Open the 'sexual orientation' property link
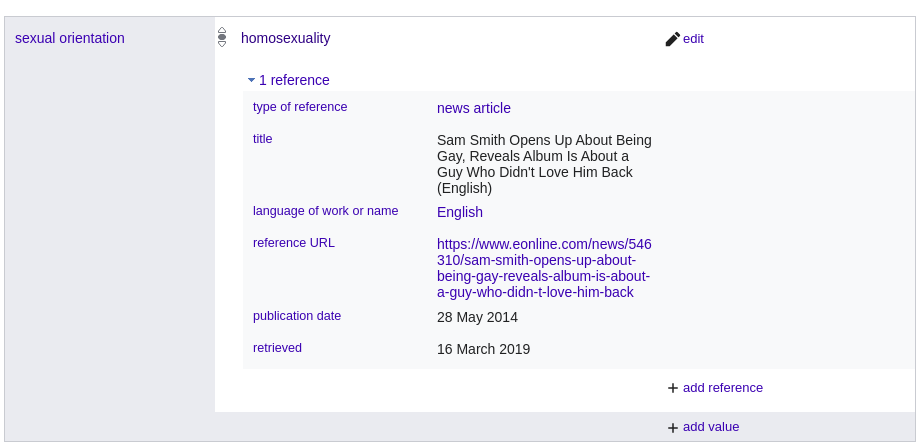Viewport: 922px width, 446px height. tap(70, 38)
